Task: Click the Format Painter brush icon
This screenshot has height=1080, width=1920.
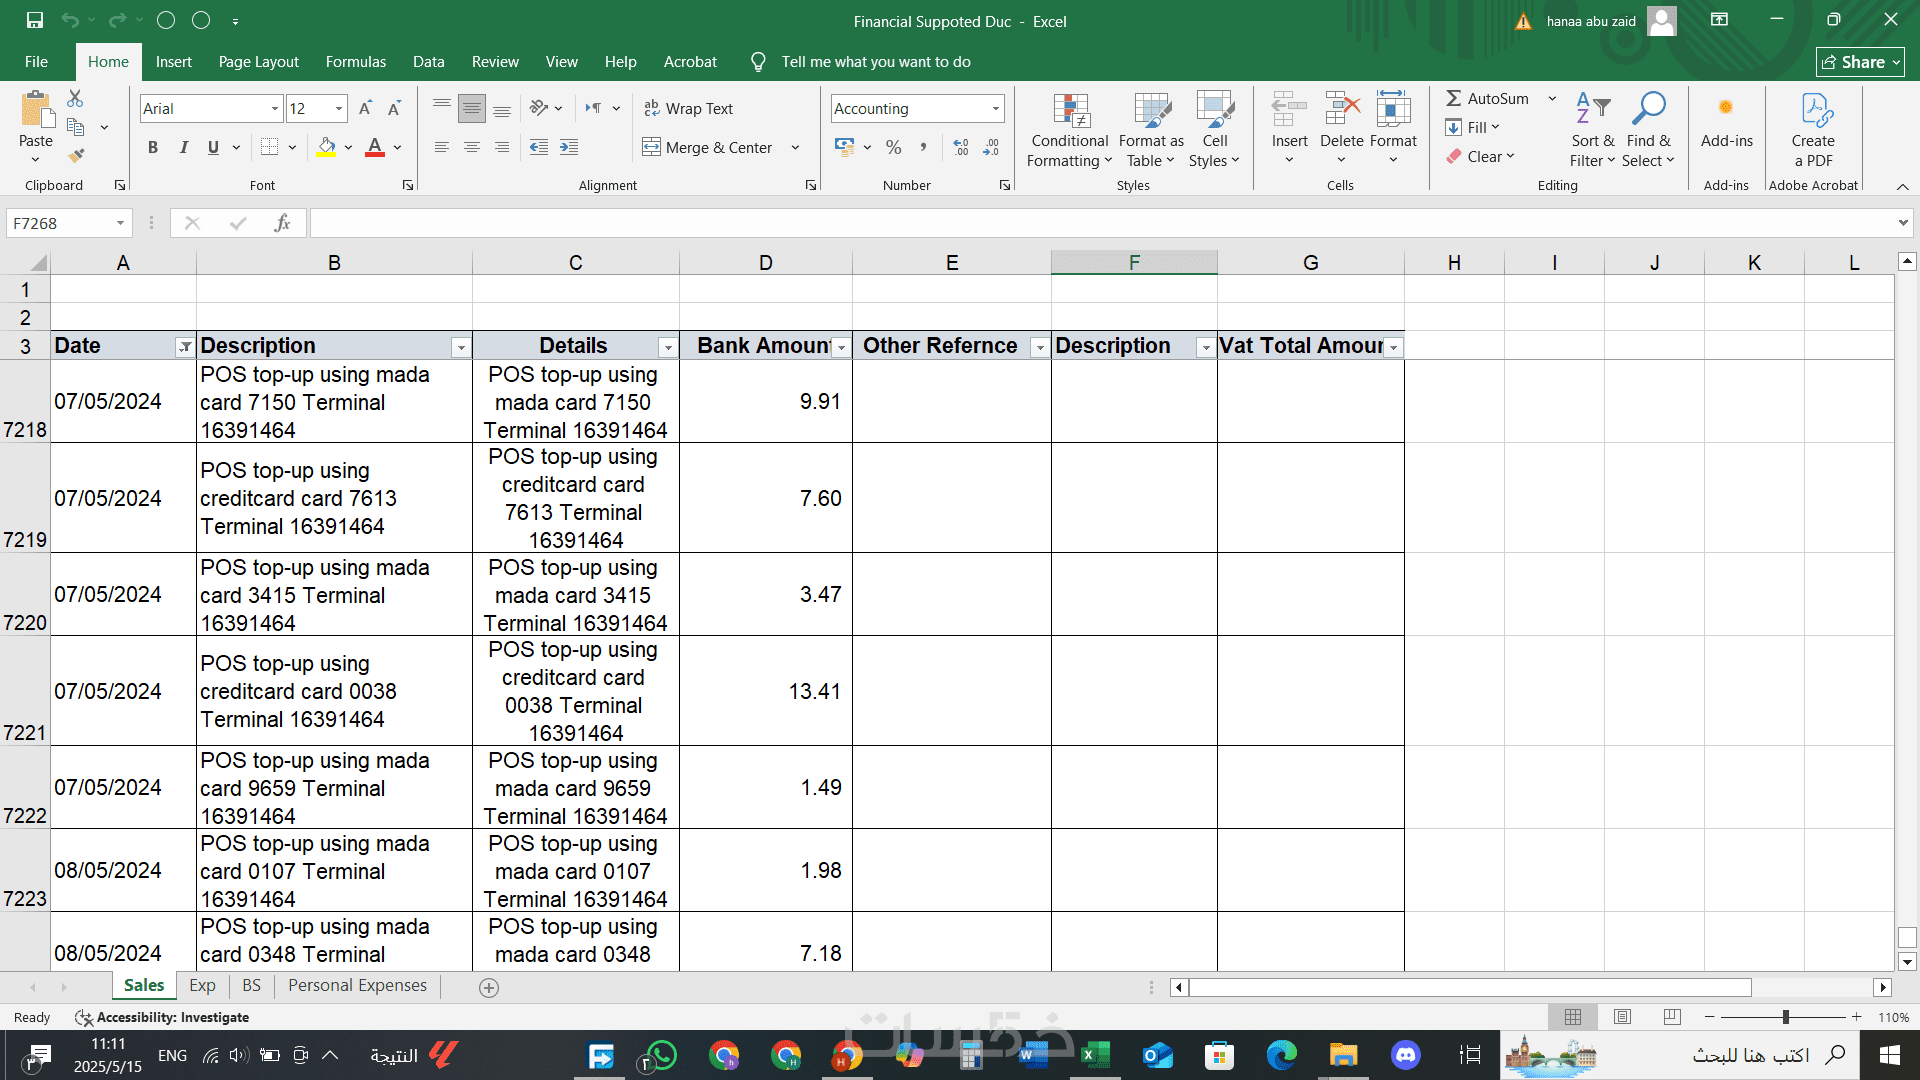Action: pos(76,156)
